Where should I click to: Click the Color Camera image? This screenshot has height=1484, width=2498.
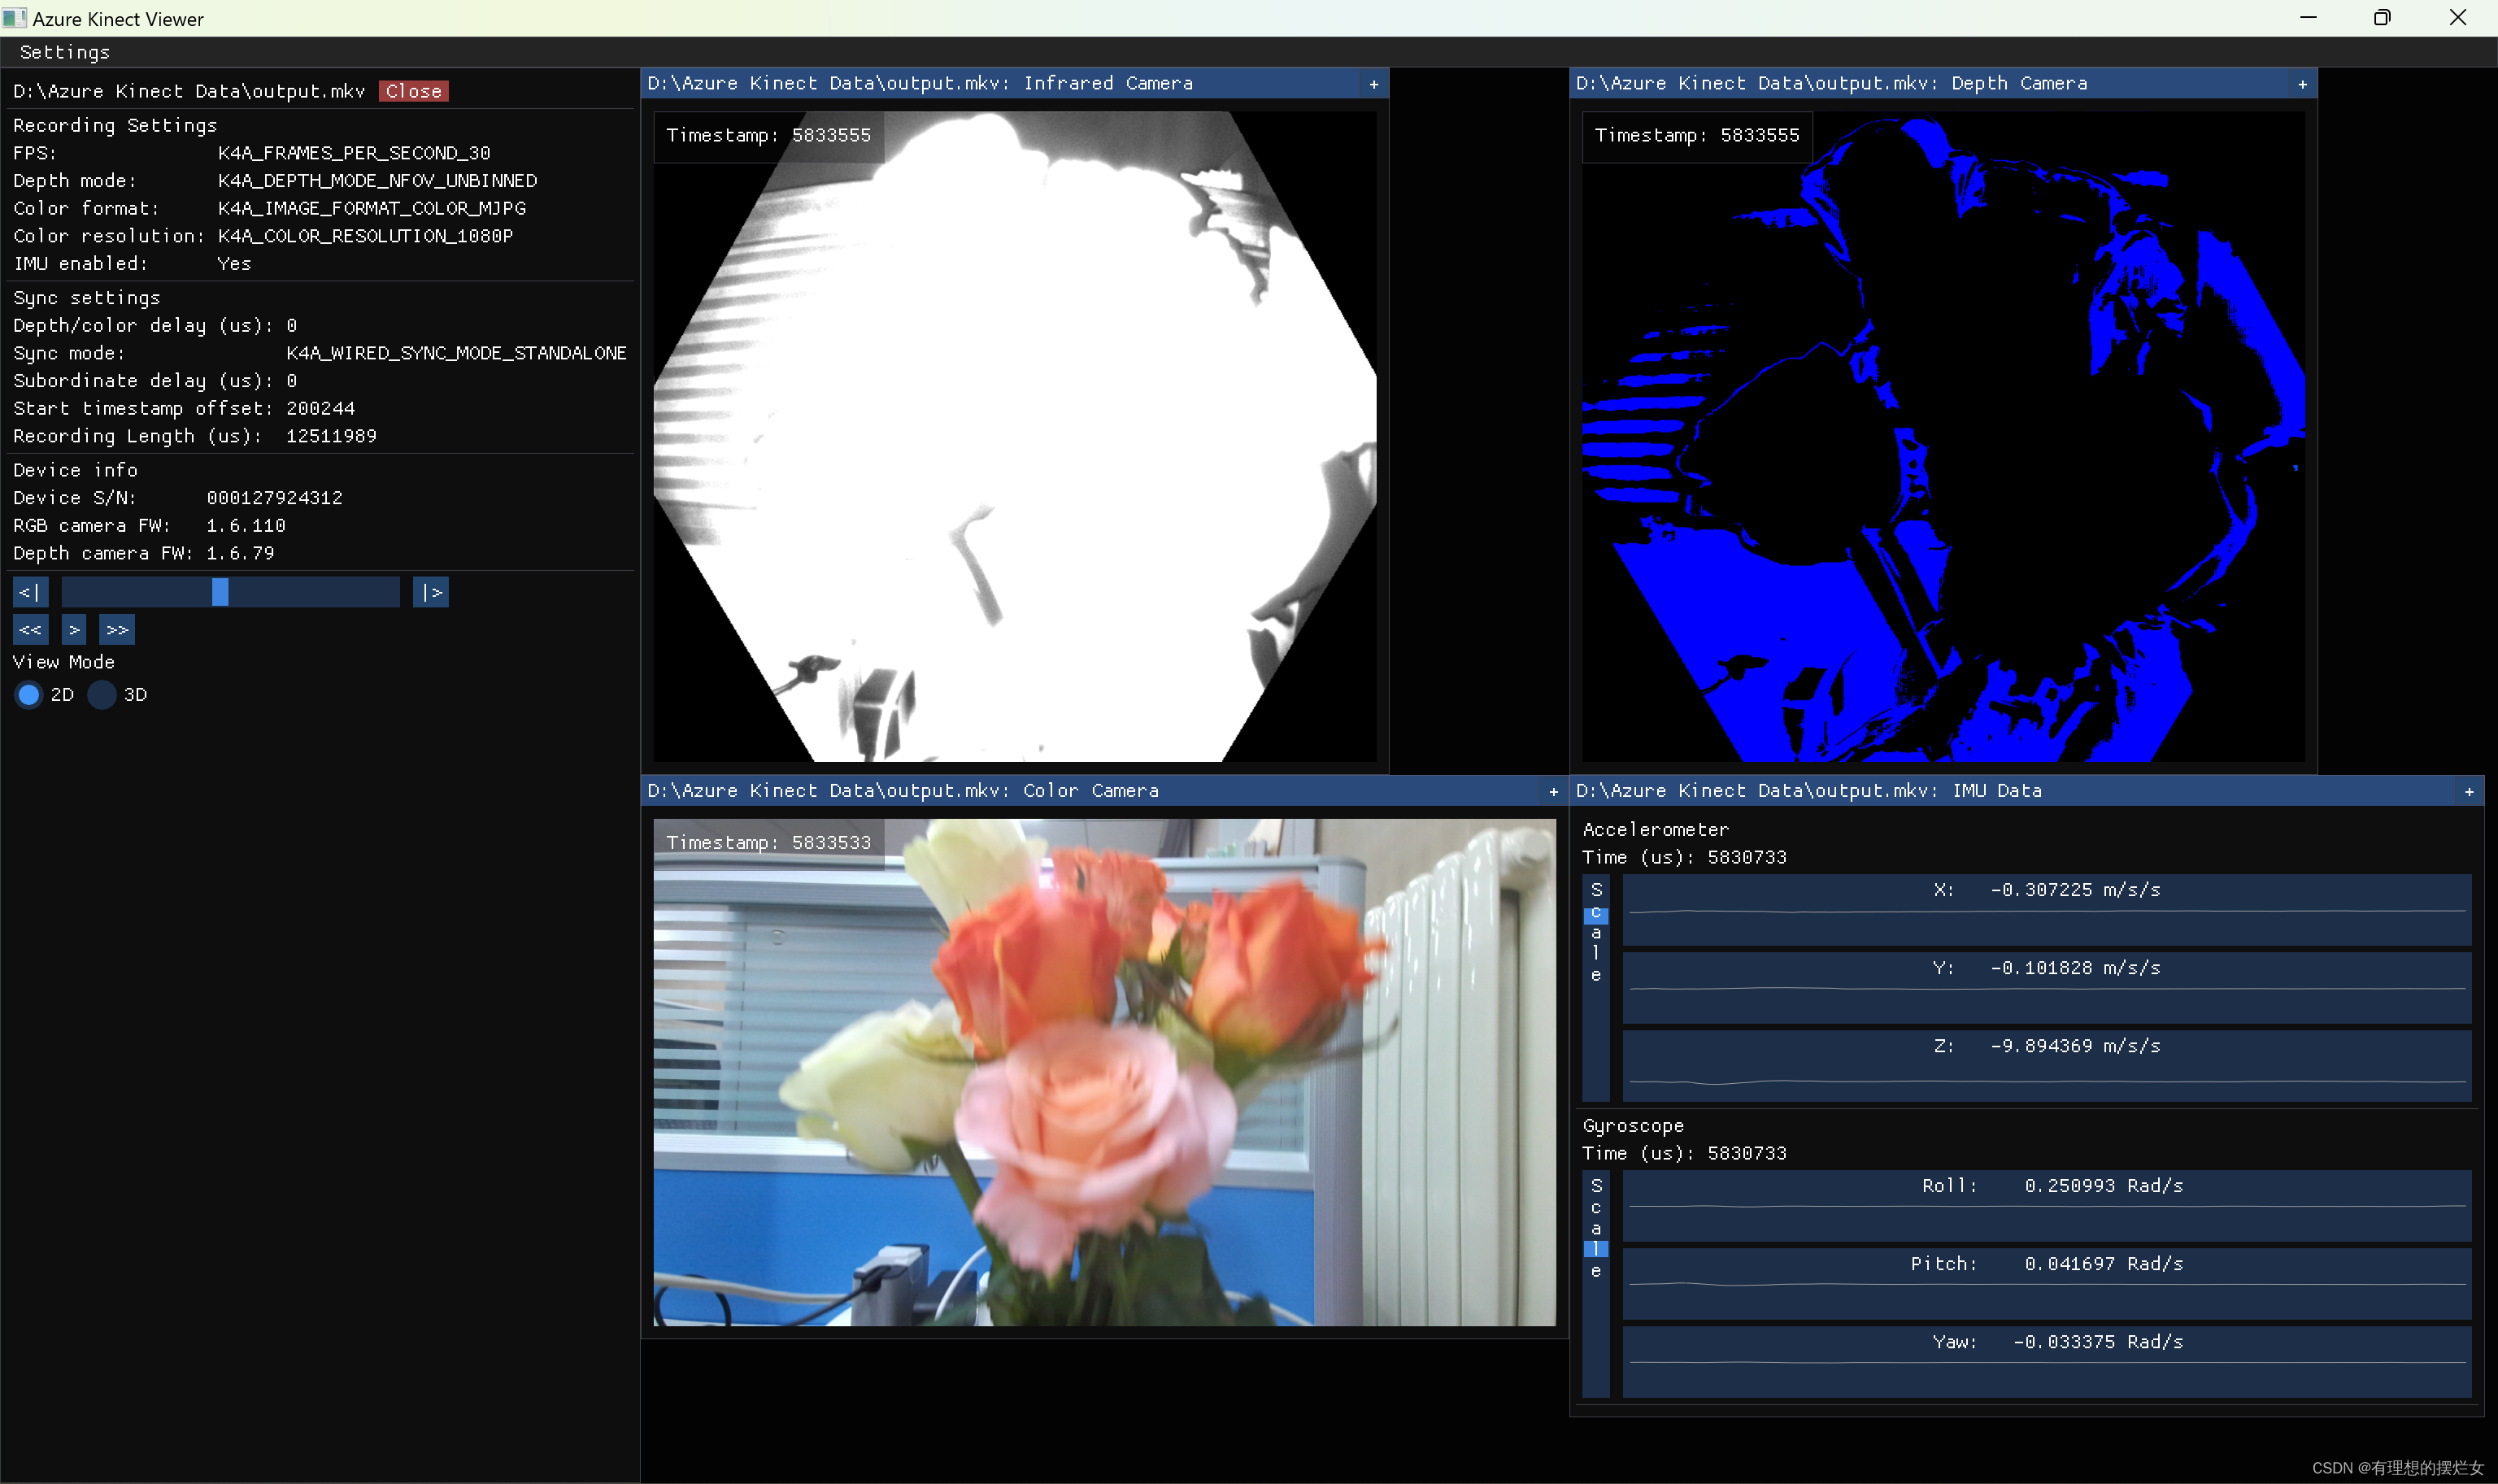pyautogui.click(x=1104, y=1072)
